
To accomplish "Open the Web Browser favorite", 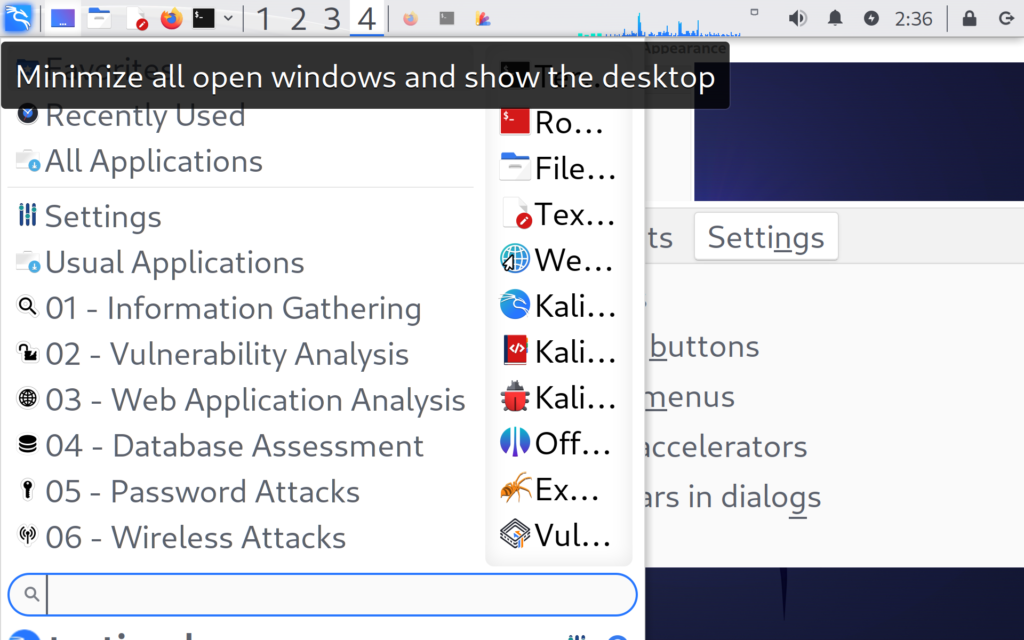I will [x=556, y=259].
